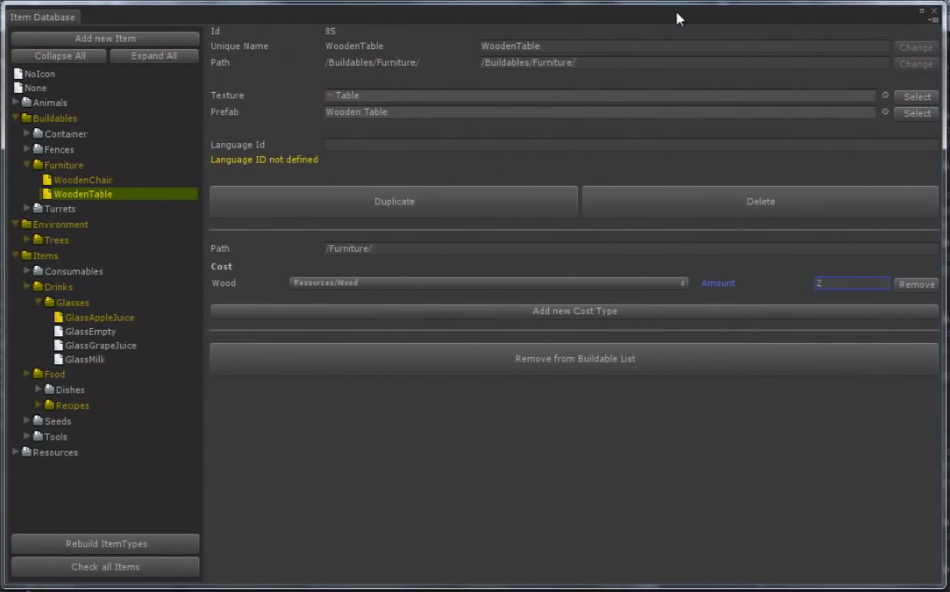Click the WoodenChair item icon
Image resolution: width=950 pixels, height=592 pixels.
click(47, 181)
